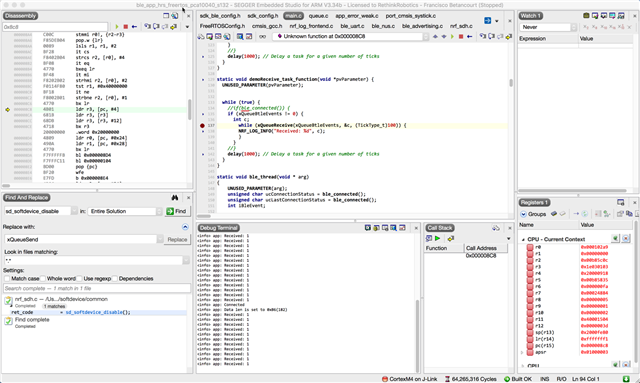Viewport: 640px width, 383px height.
Task: Click red target icon on CPU Current Context row
Action: point(626,238)
